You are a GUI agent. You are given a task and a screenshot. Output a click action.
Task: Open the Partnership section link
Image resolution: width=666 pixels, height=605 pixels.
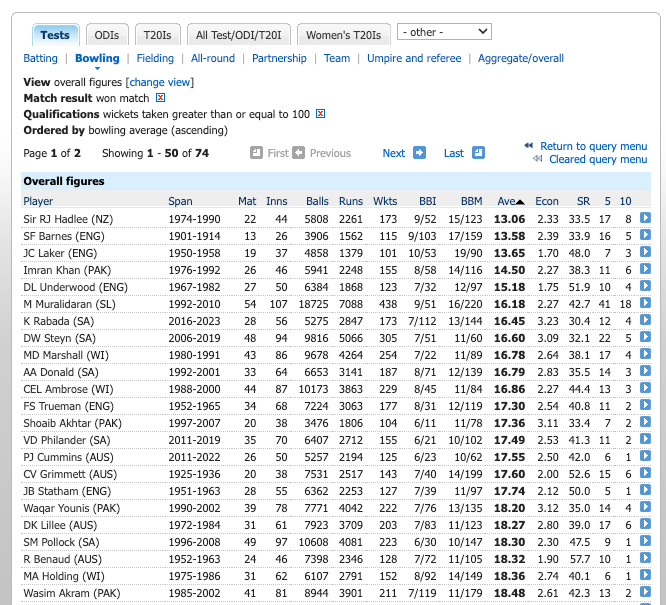pyautogui.click(x=279, y=58)
